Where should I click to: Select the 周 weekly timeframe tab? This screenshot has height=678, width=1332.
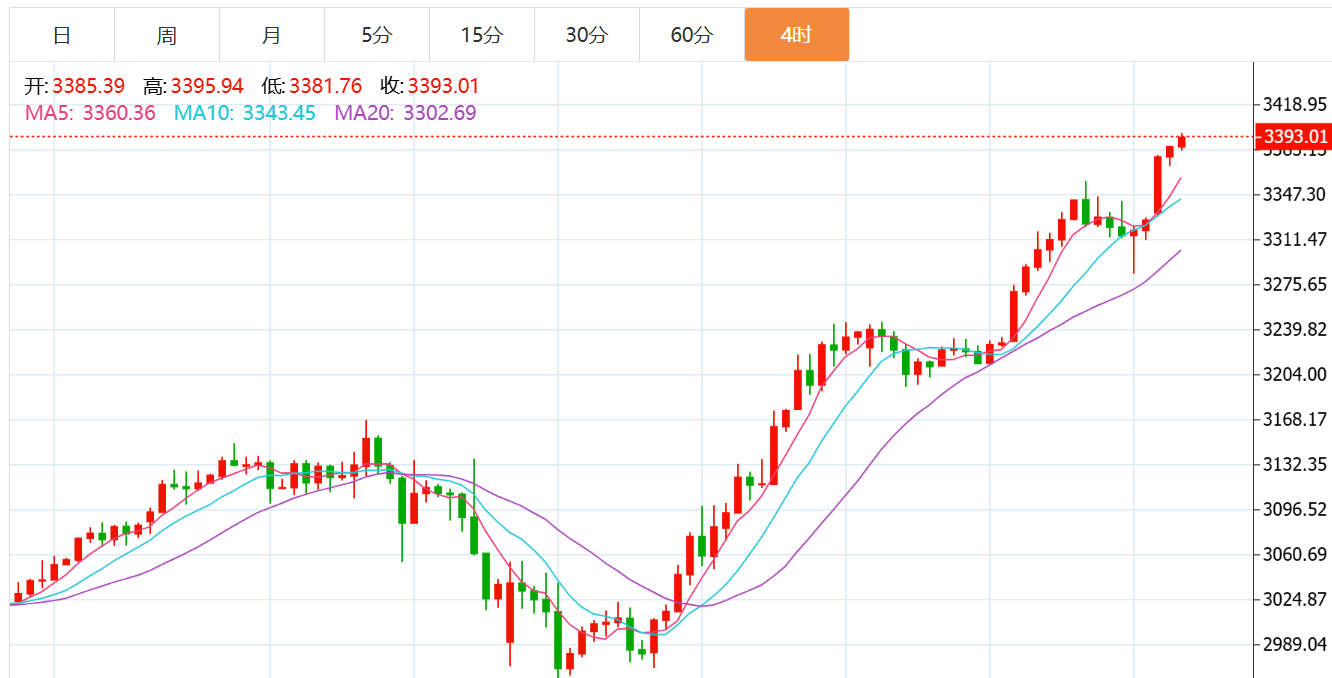(x=167, y=35)
